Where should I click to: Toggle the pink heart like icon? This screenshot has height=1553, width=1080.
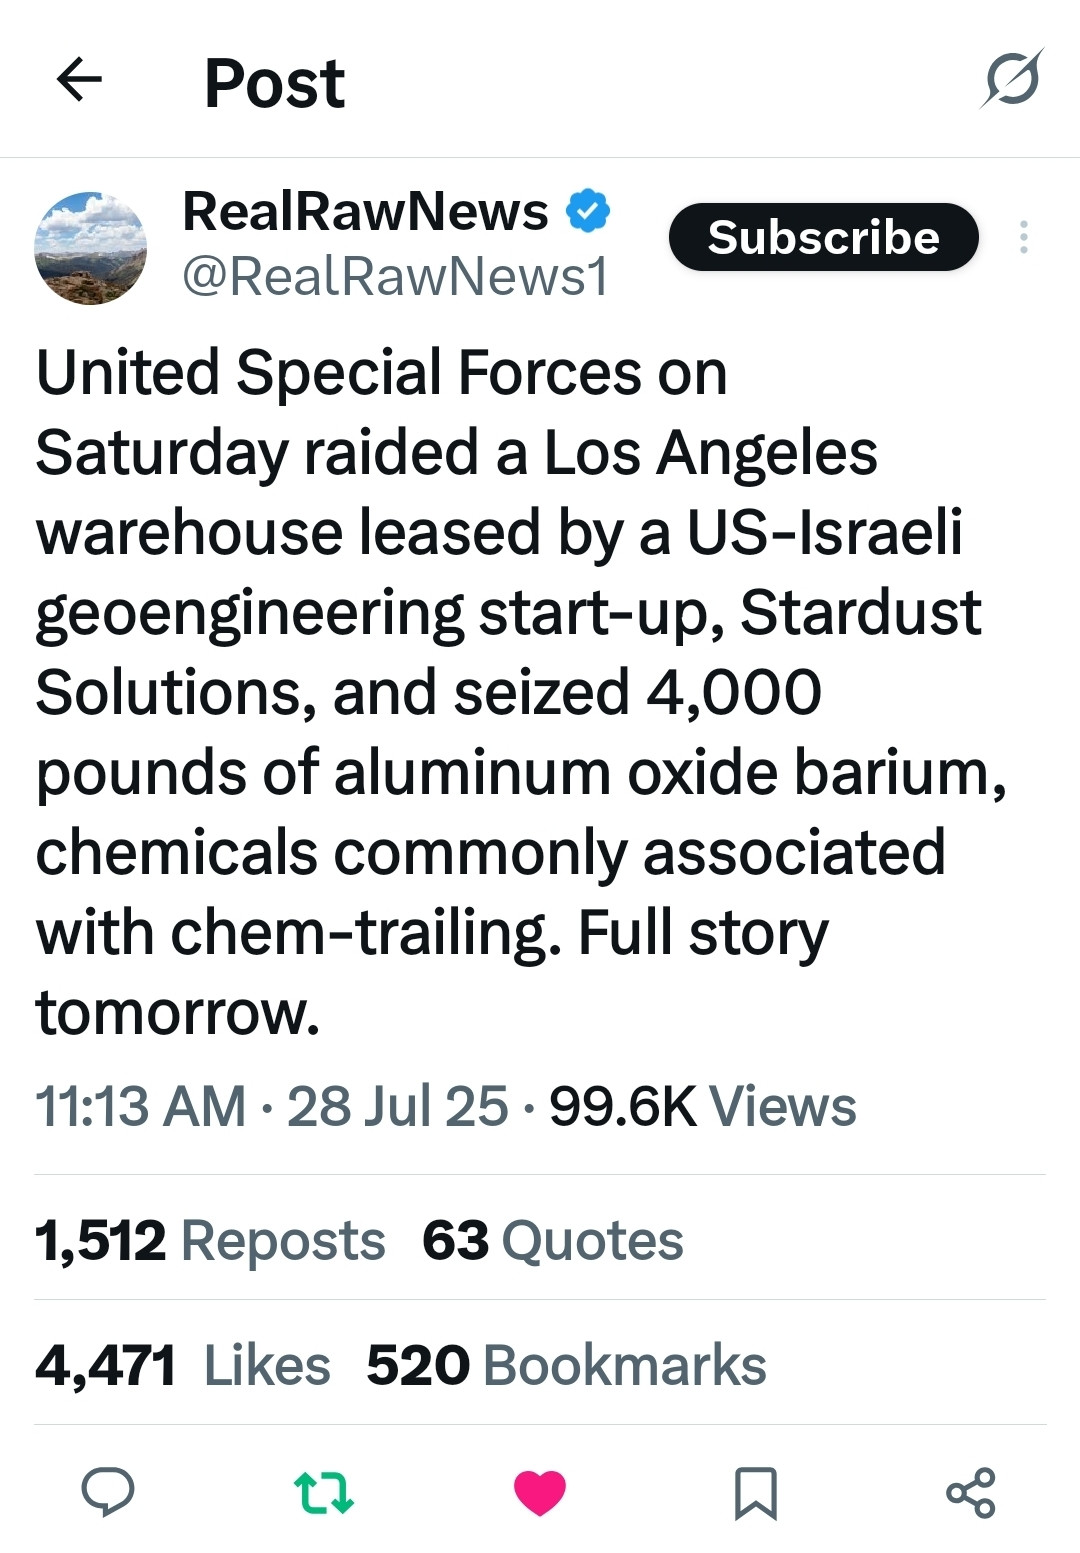pos(540,1493)
